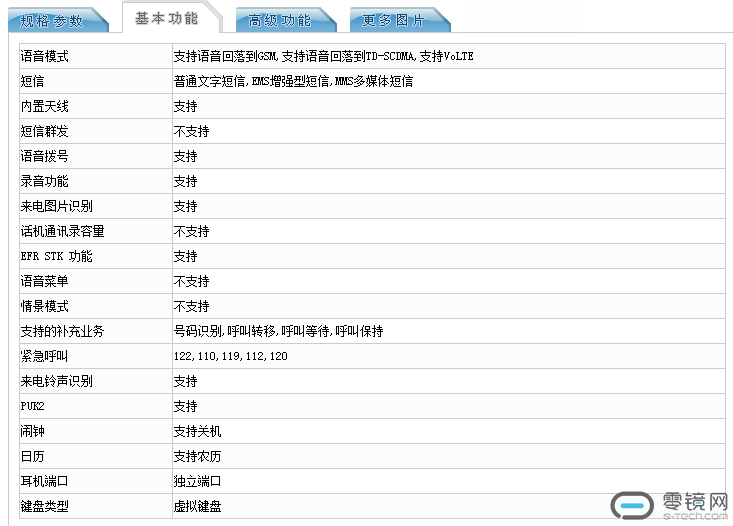Viewport: 733px width, 526px height.
Task: Click the 内置天线 row label
Action: (x=45, y=106)
